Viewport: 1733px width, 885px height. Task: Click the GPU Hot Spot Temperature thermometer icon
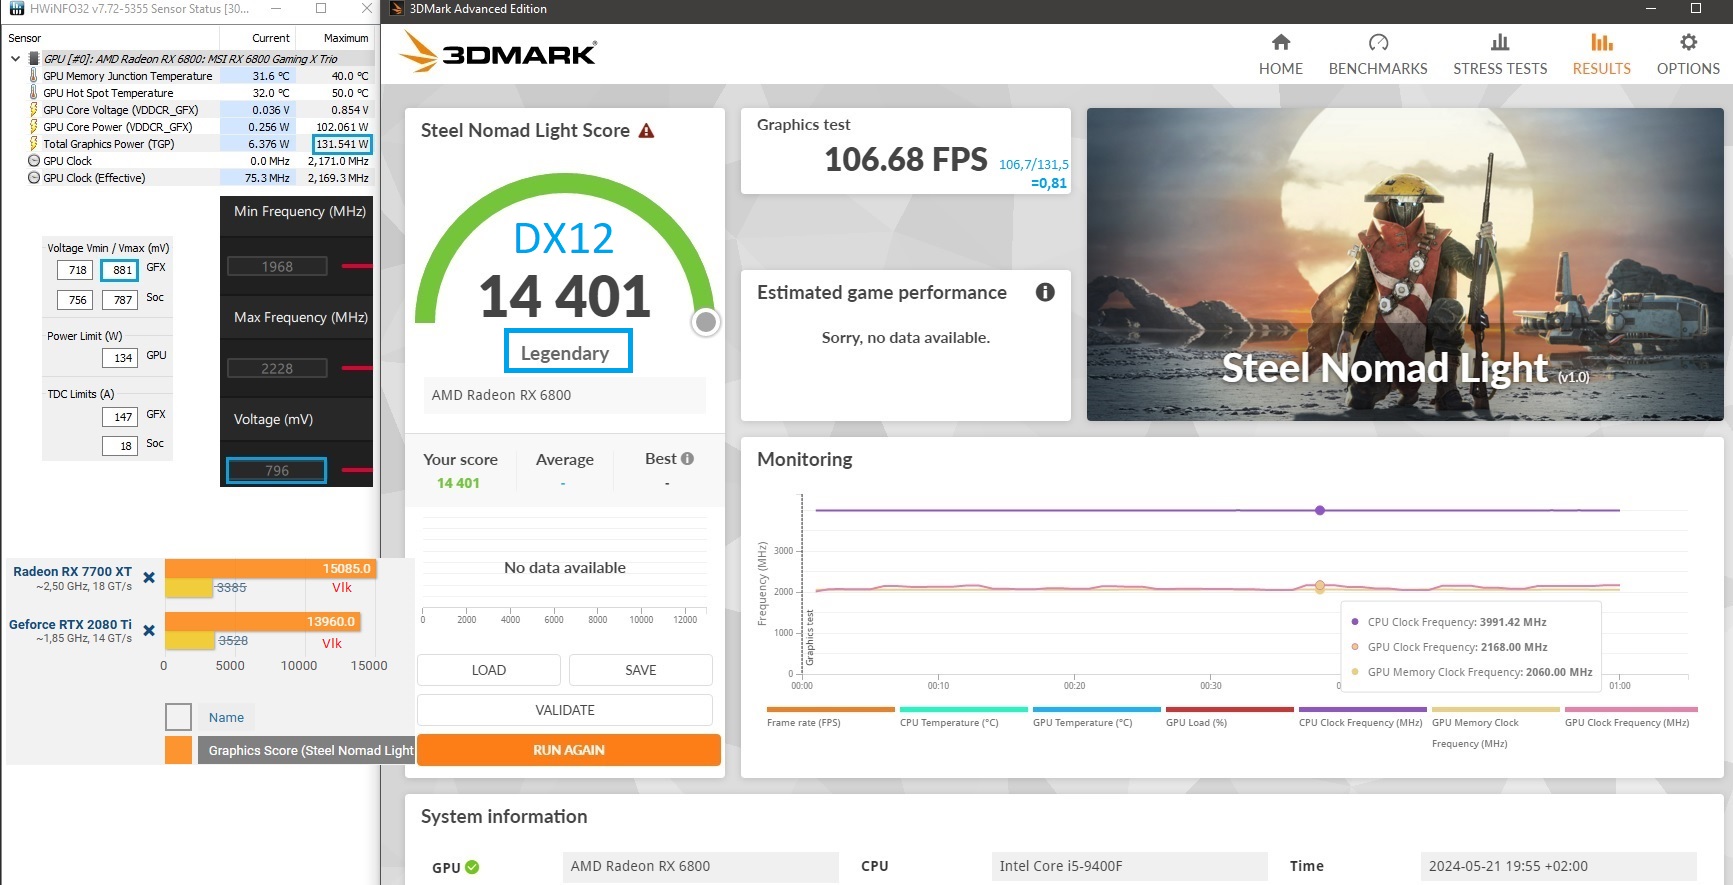[34, 93]
